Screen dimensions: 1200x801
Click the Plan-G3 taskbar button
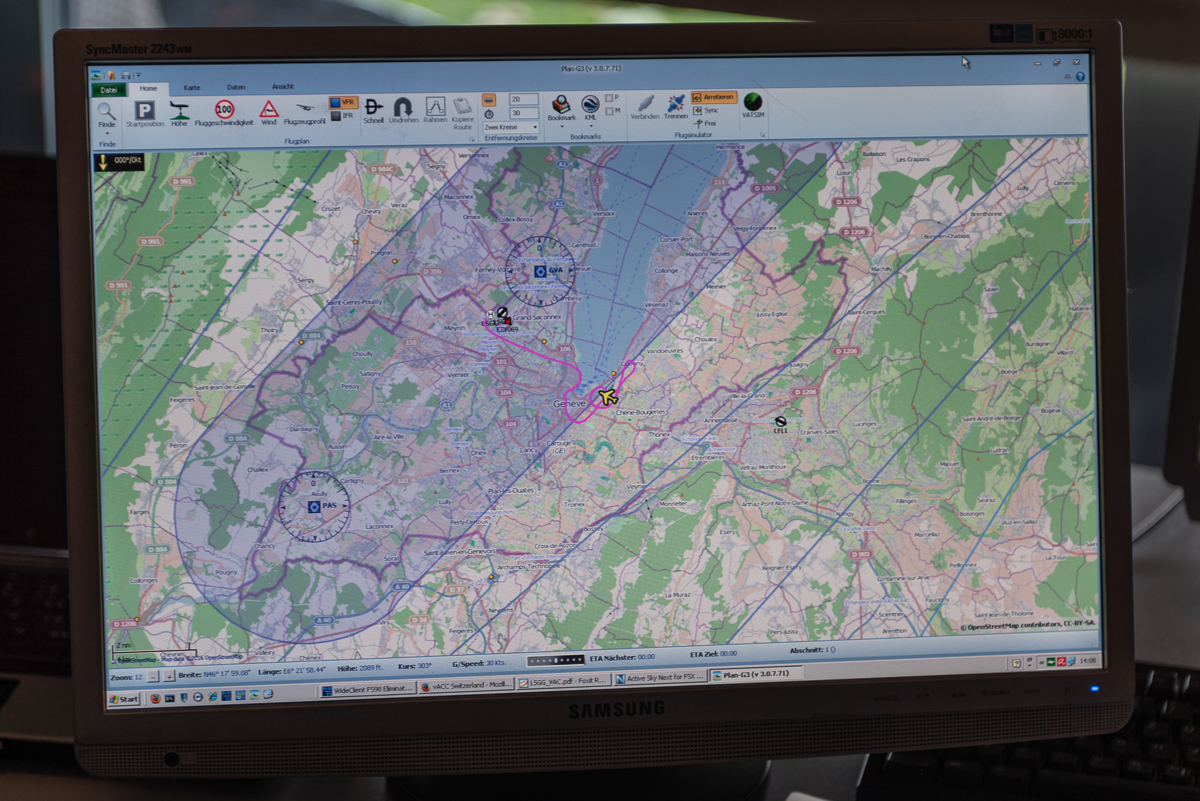point(756,674)
